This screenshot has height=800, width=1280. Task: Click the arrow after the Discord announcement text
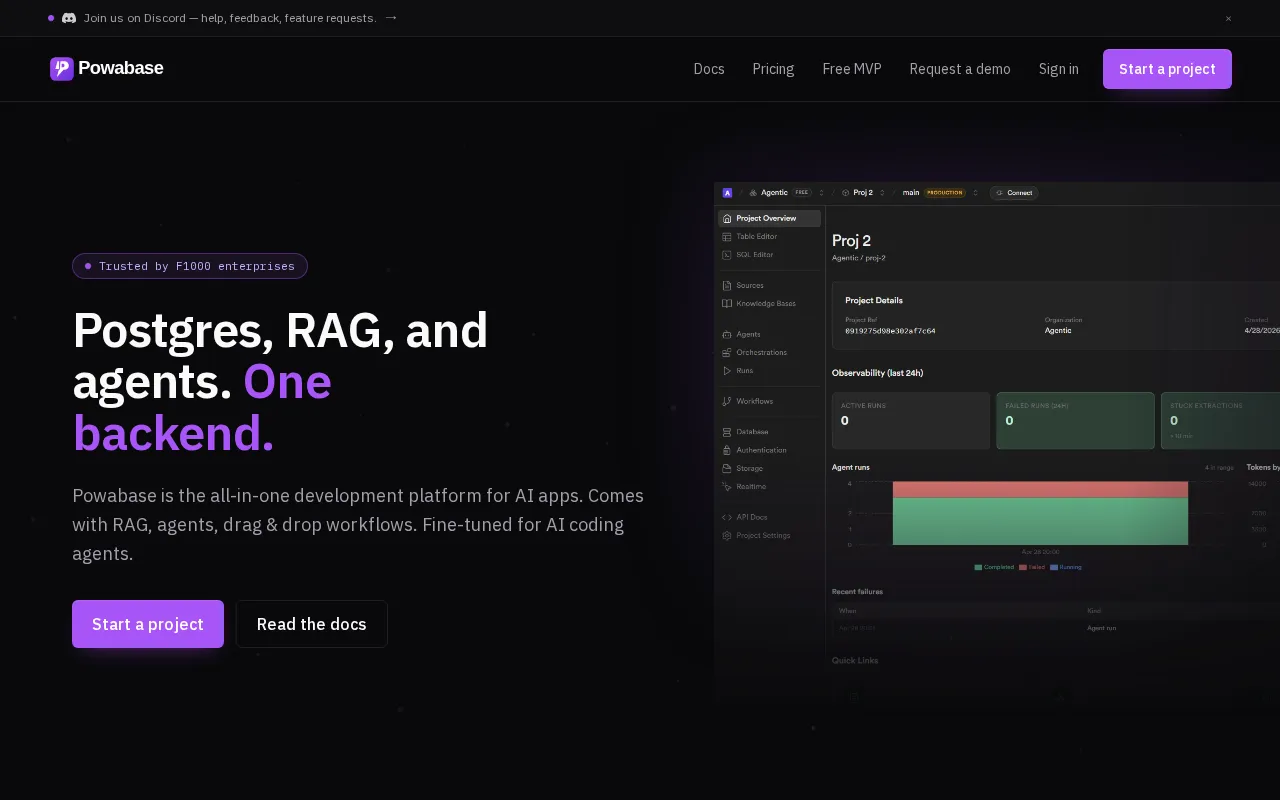[391, 17]
